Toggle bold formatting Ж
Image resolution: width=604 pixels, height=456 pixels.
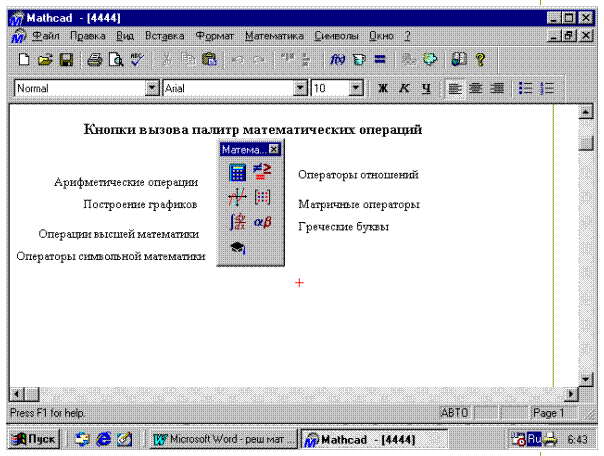pyautogui.click(x=383, y=88)
